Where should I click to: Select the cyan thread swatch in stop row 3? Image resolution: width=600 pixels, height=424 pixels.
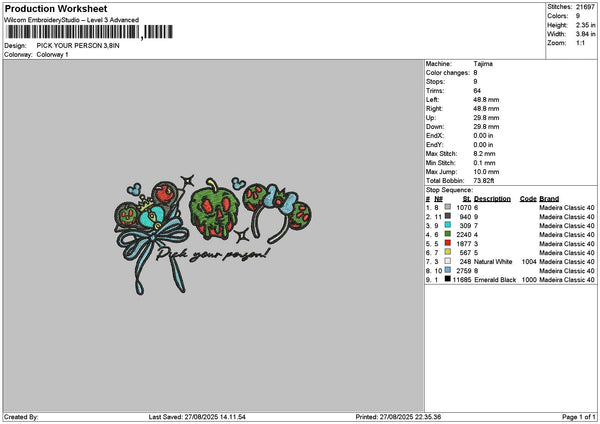coord(447,225)
